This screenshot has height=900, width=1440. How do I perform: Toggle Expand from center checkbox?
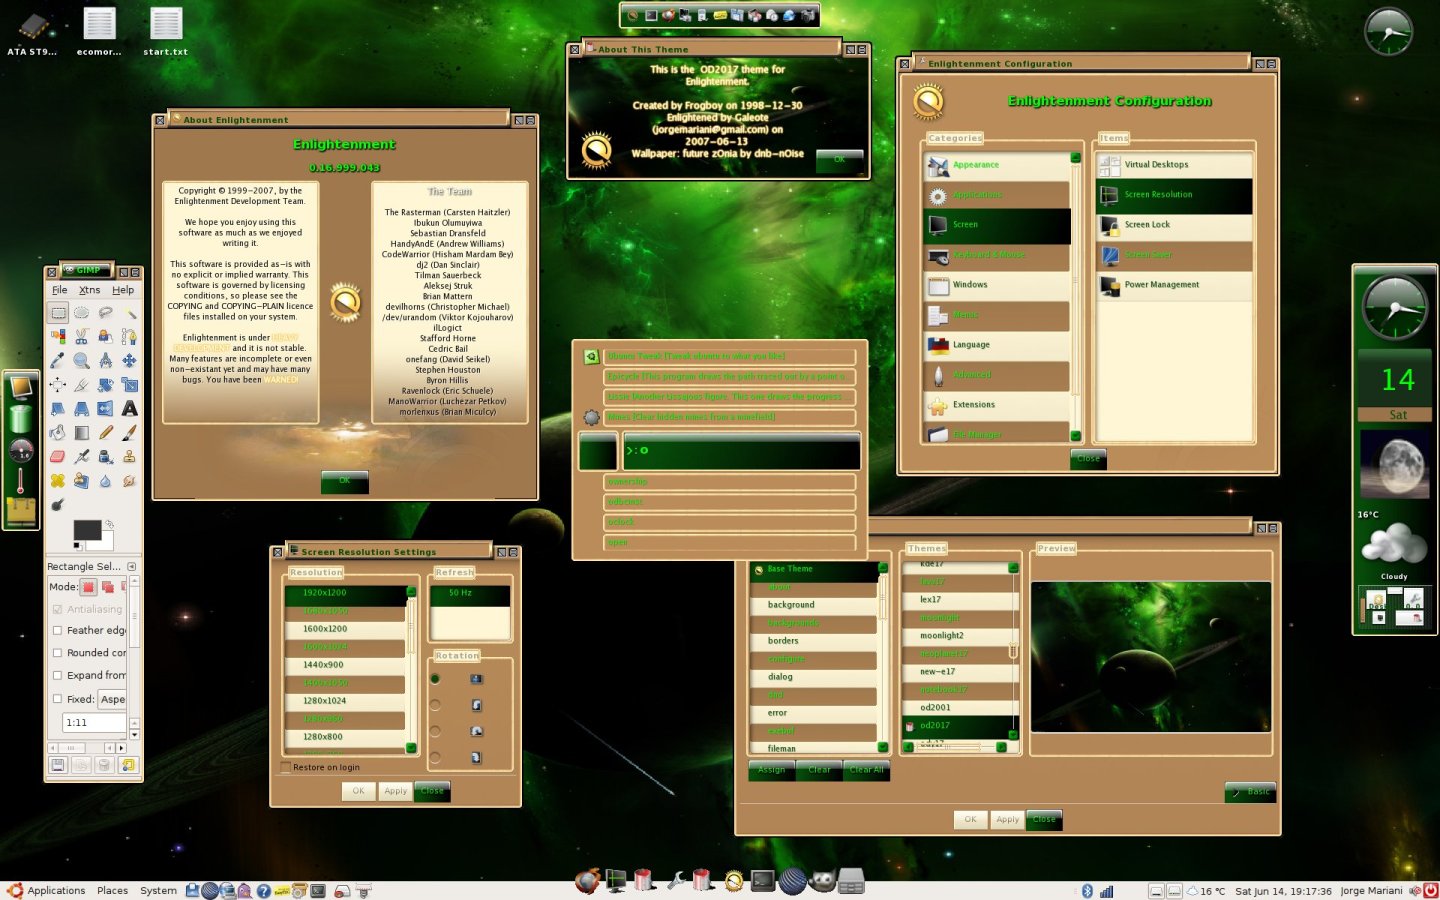pos(57,675)
